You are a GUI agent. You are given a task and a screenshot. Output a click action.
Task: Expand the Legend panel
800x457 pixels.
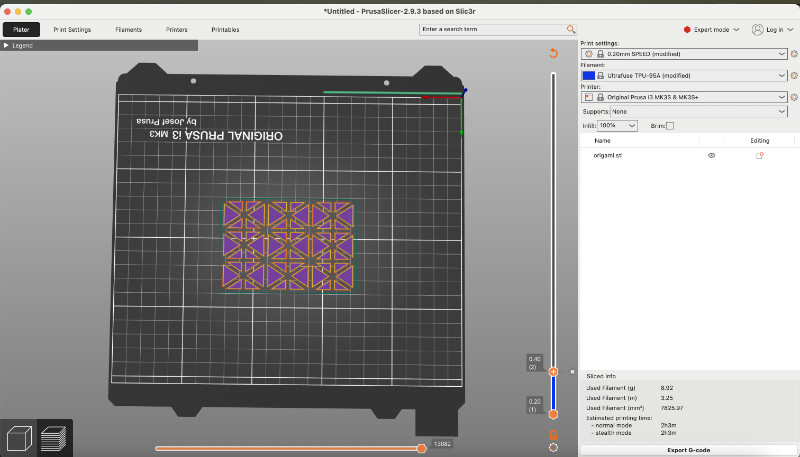(x=7, y=46)
